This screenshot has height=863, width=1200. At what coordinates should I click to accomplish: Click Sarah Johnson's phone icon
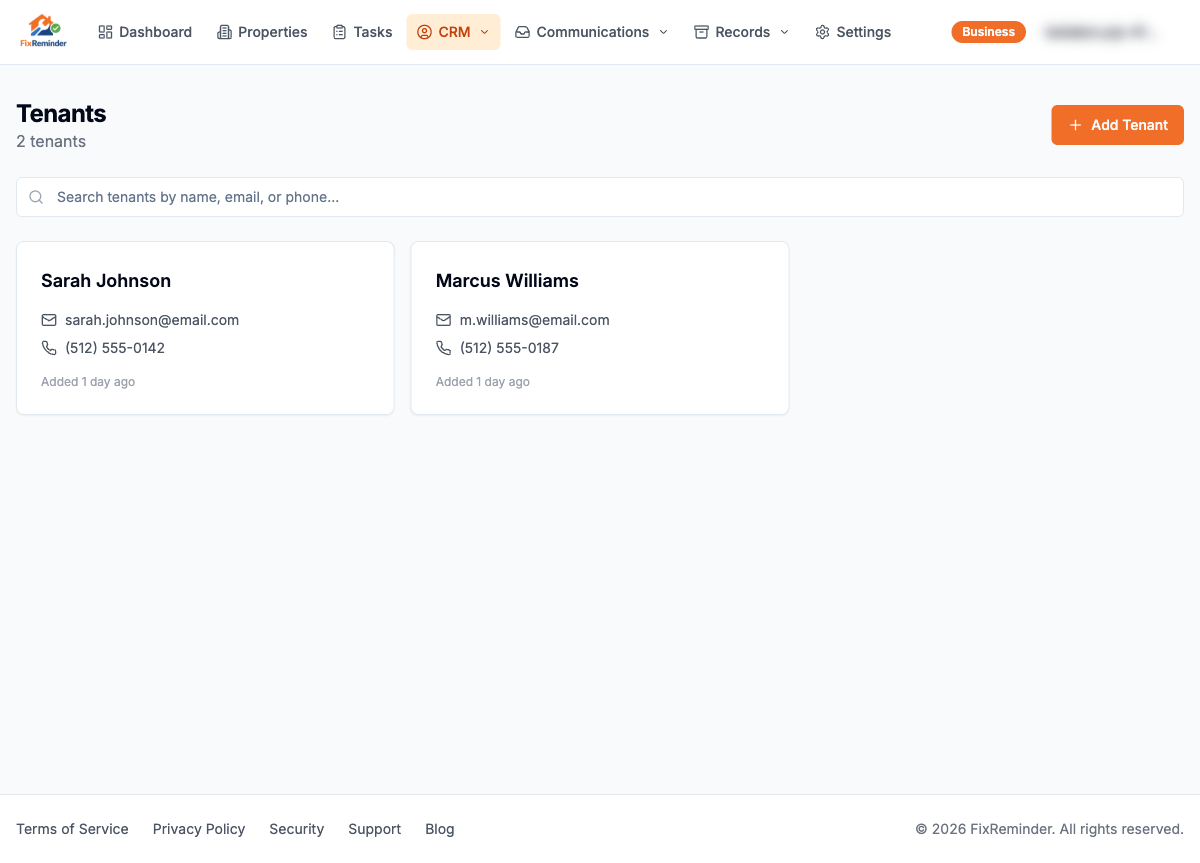pos(49,348)
